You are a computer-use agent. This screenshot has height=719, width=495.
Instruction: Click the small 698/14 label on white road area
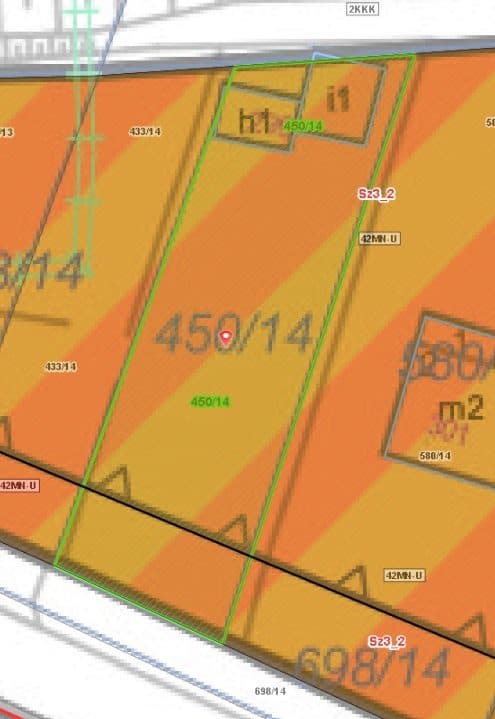tap(270, 691)
